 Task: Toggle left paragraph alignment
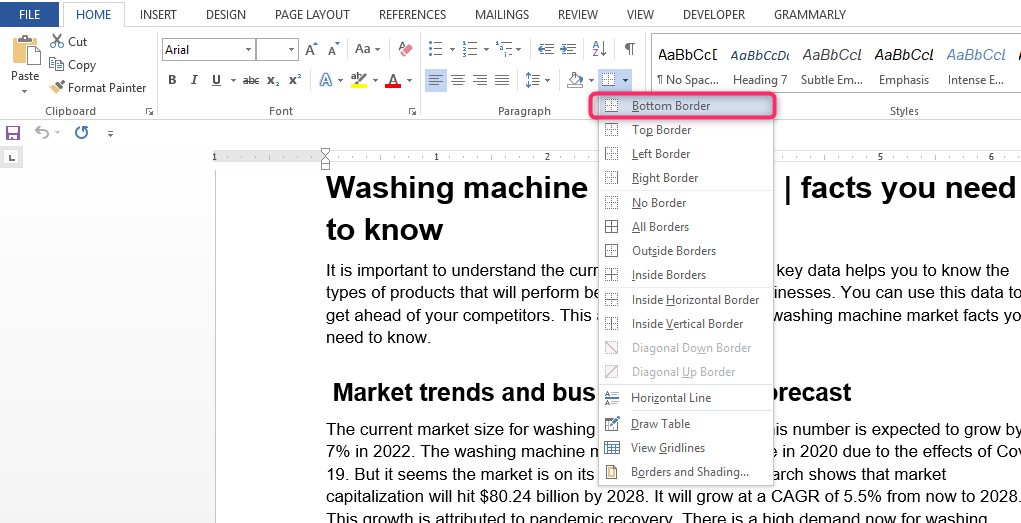pos(436,80)
